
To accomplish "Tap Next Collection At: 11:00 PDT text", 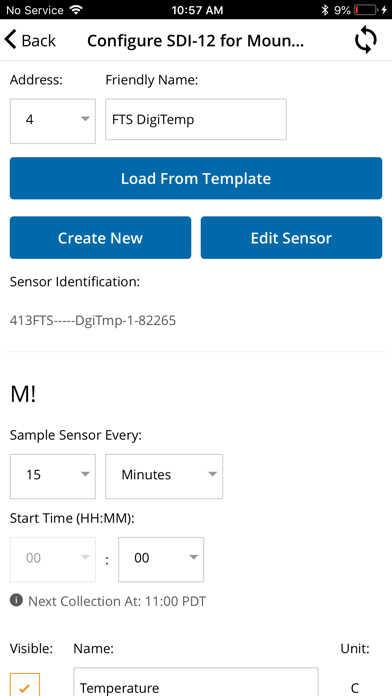I will 117,601.
